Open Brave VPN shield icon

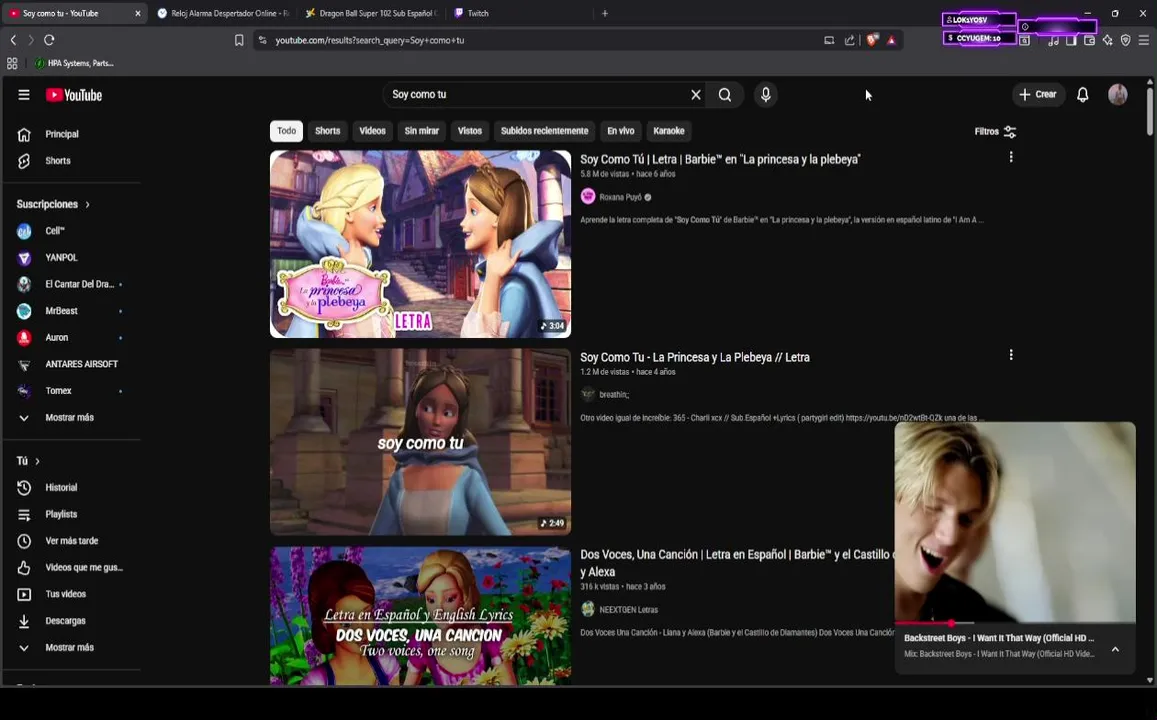tap(1125, 40)
